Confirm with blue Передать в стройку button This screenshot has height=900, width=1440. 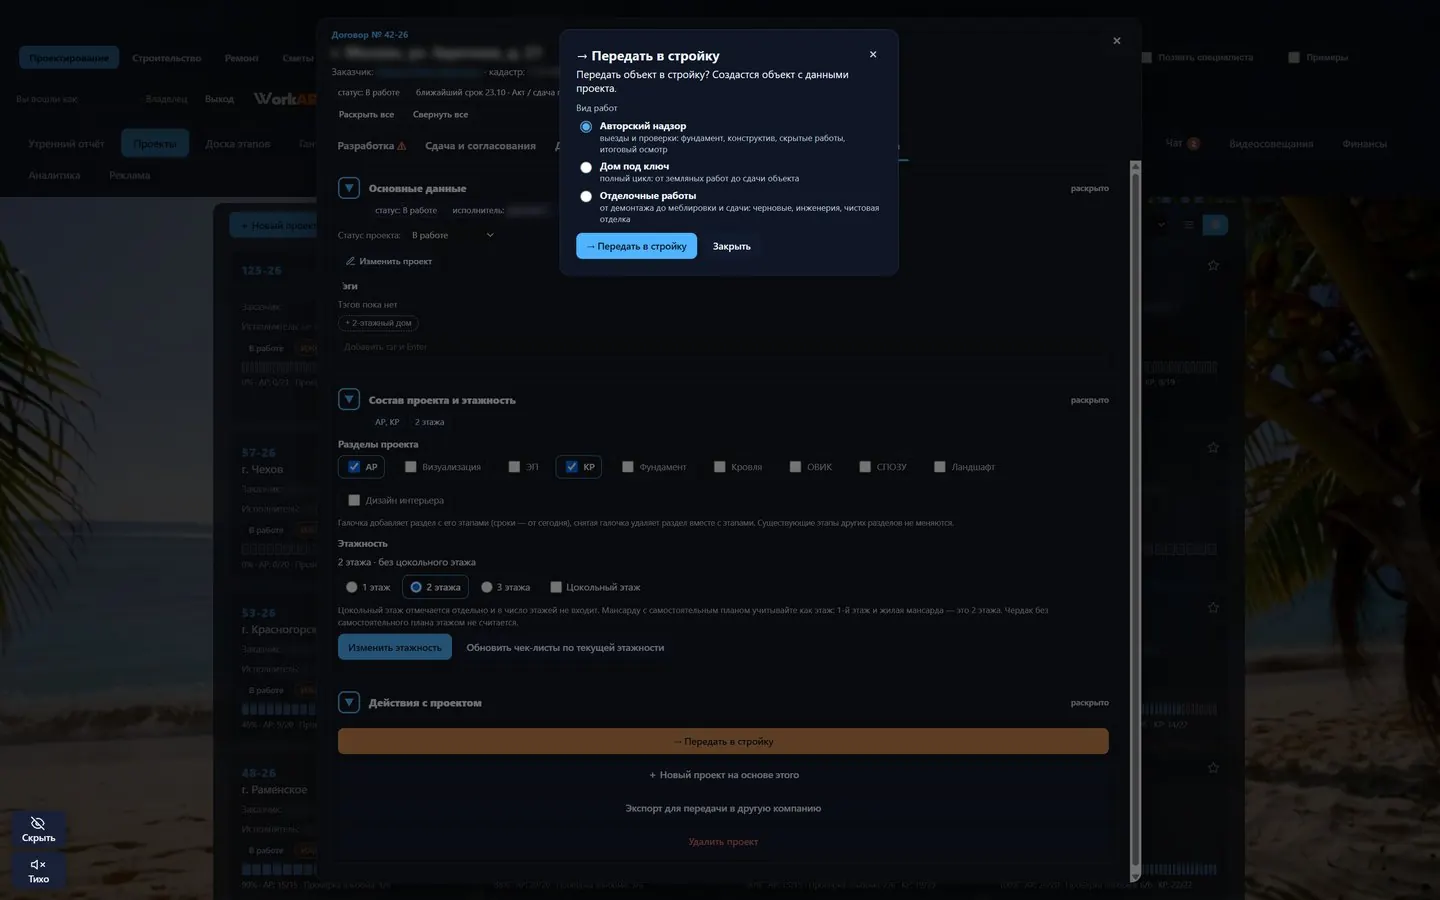pos(636,246)
